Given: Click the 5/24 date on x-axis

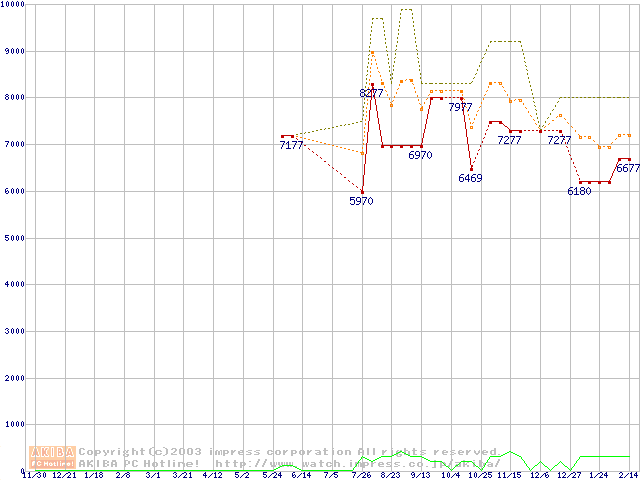Looking at the screenshot, I should 271,475.
